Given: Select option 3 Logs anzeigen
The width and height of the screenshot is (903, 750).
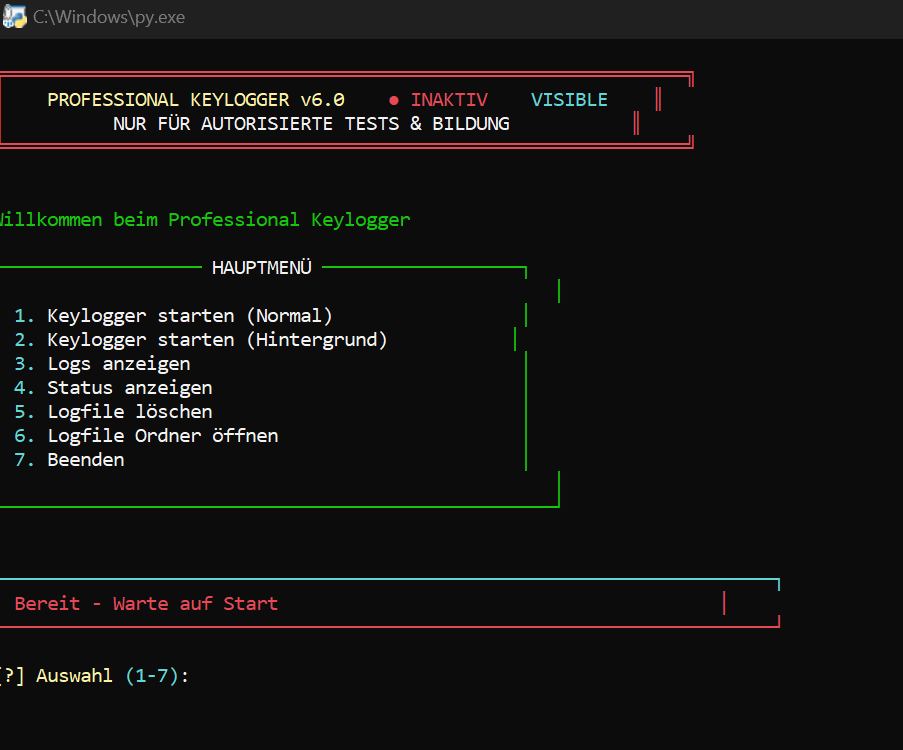Looking at the screenshot, I should [102, 364].
